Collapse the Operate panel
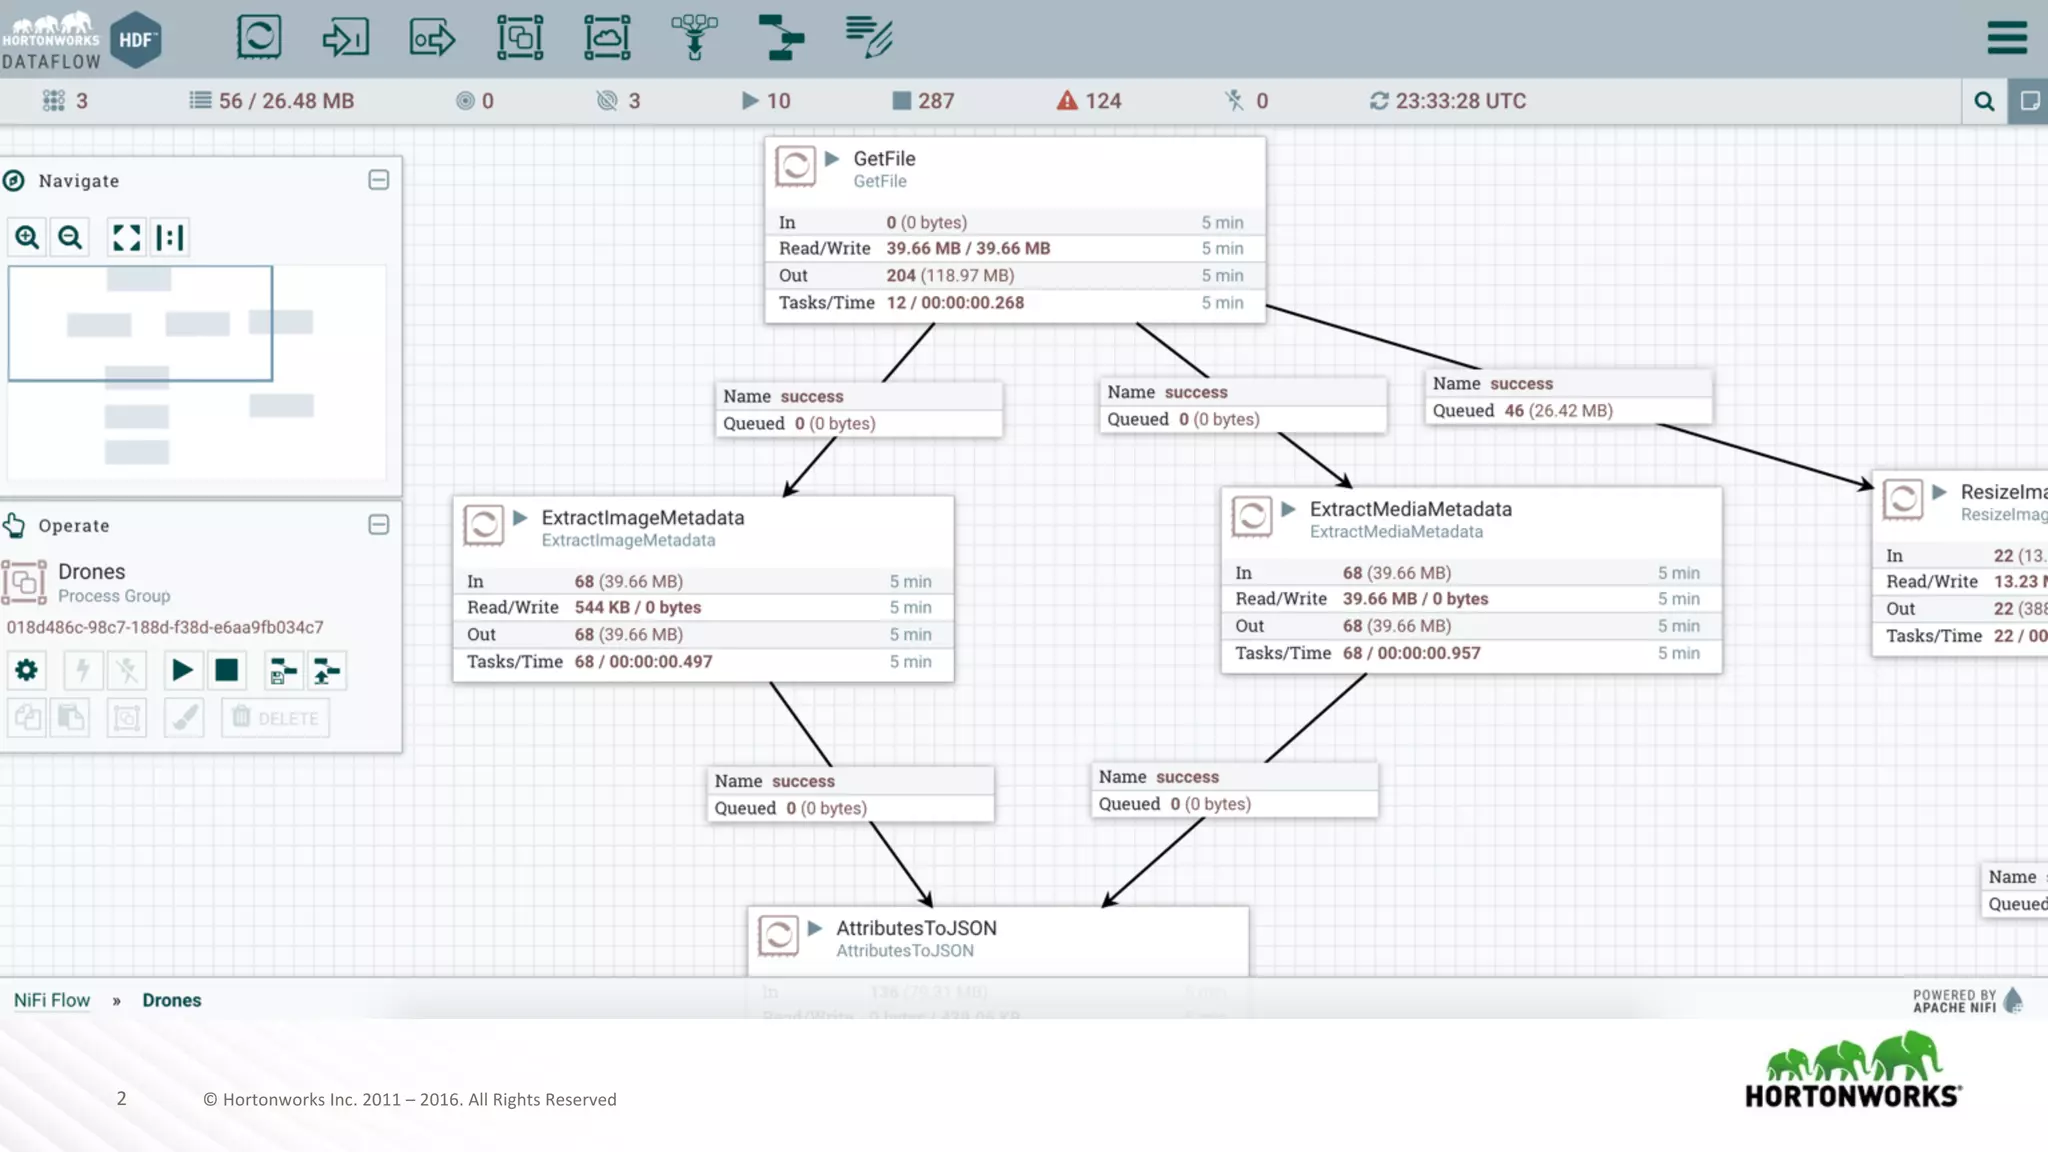 point(378,525)
